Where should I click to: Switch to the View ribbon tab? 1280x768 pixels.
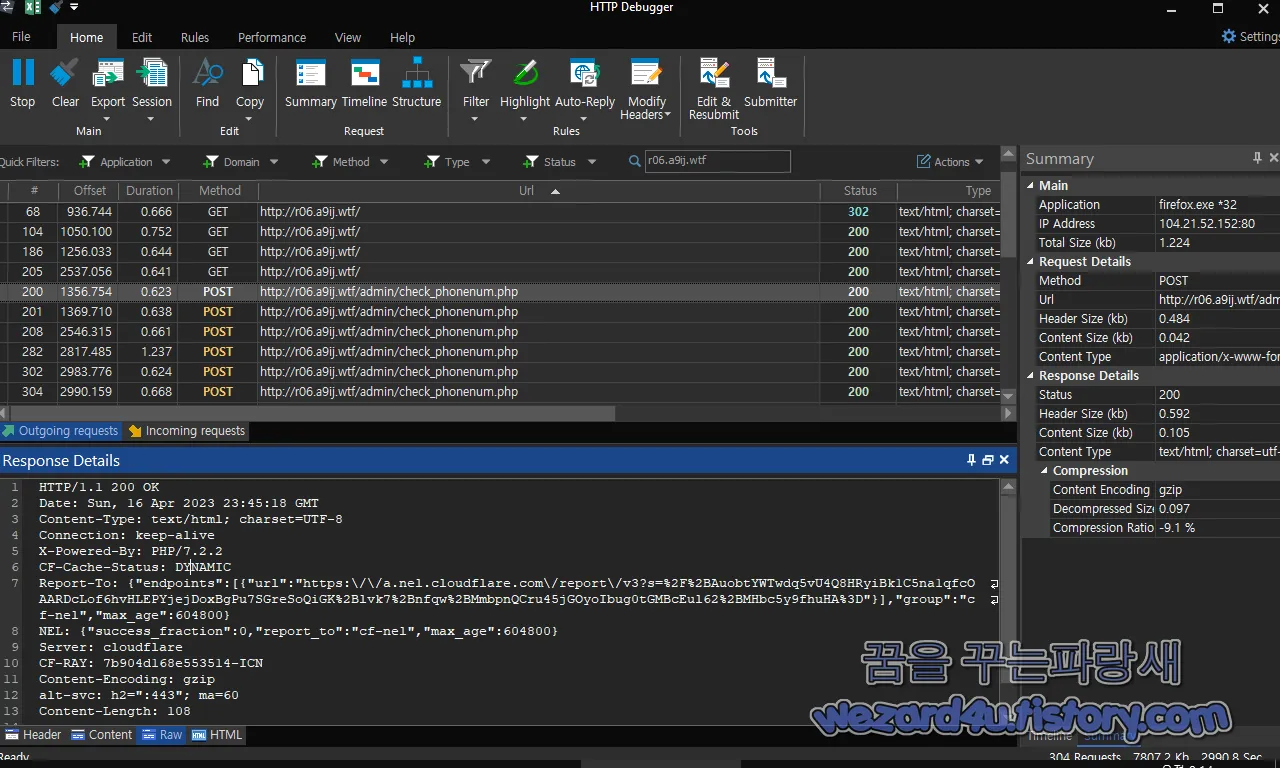coord(348,38)
